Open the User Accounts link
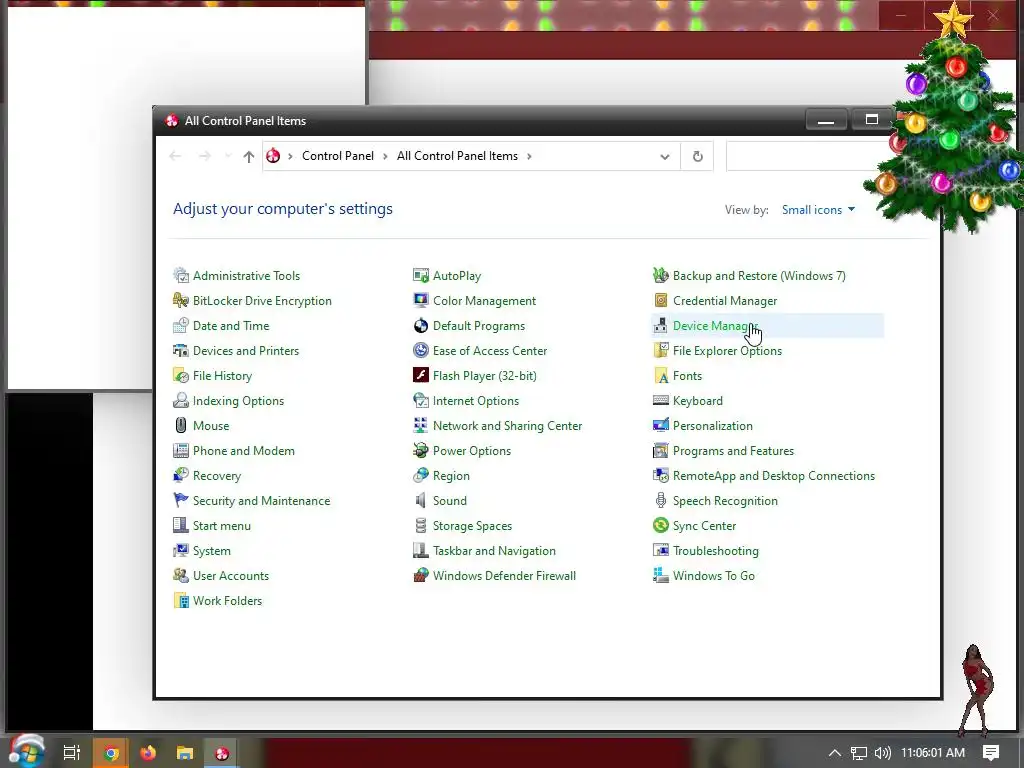This screenshot has width=1024, height=768. click(x=231, y=575)
